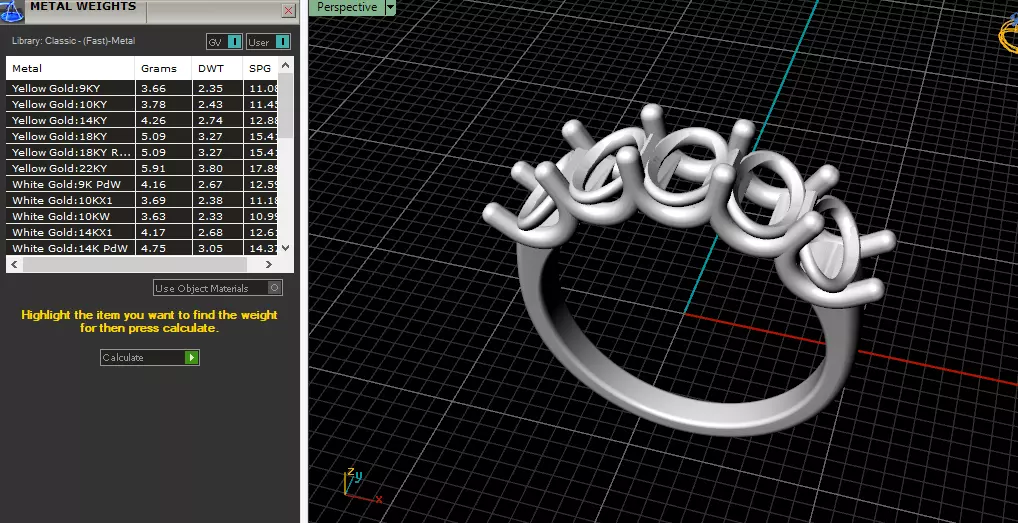Click the Metal column header
This screenshot has height=523, width=1018.
click(x=71, y=68)
